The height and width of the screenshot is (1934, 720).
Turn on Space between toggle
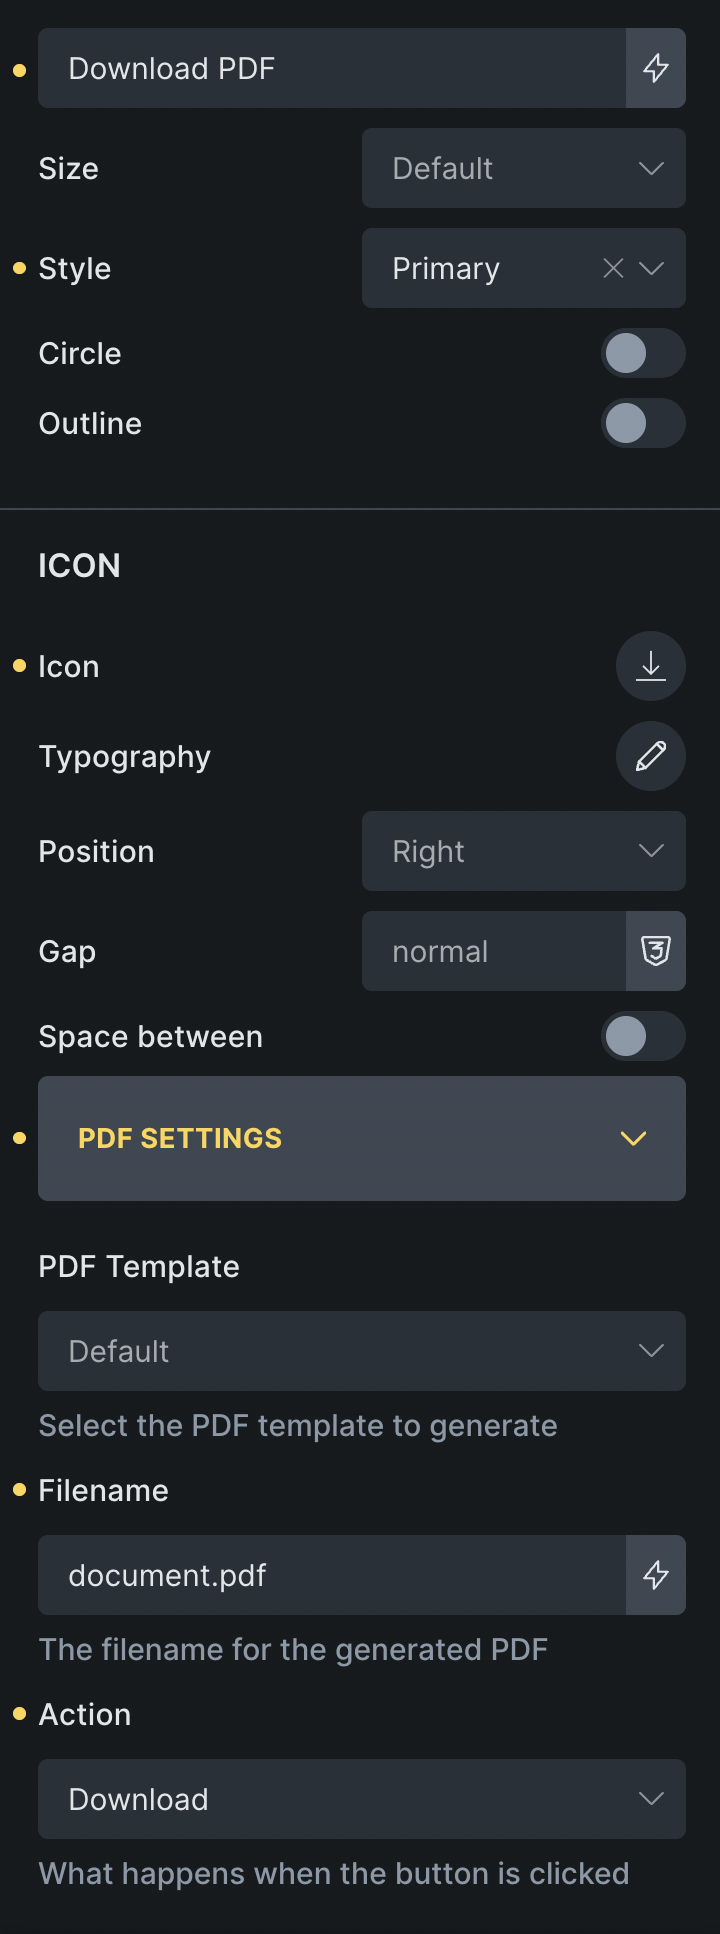click(643, 1036)
